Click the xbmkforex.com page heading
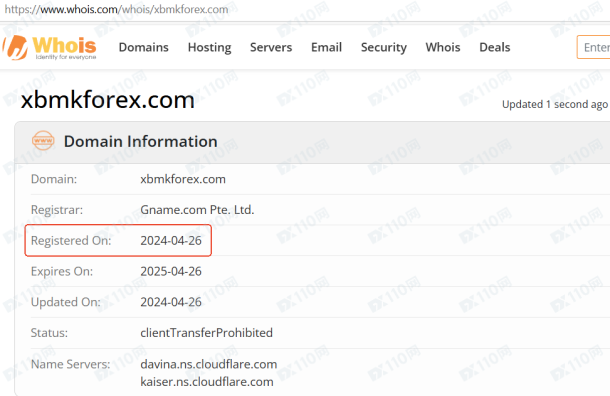Viewport: 610px width, 396px height. pos(107,100)
